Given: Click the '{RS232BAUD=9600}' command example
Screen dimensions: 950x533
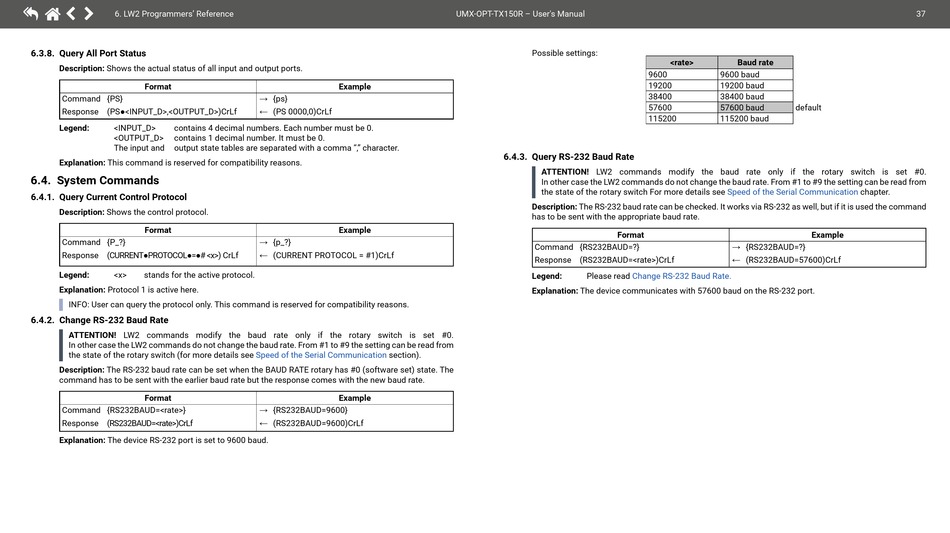Looking at the screenshot, I should [310, 410].
